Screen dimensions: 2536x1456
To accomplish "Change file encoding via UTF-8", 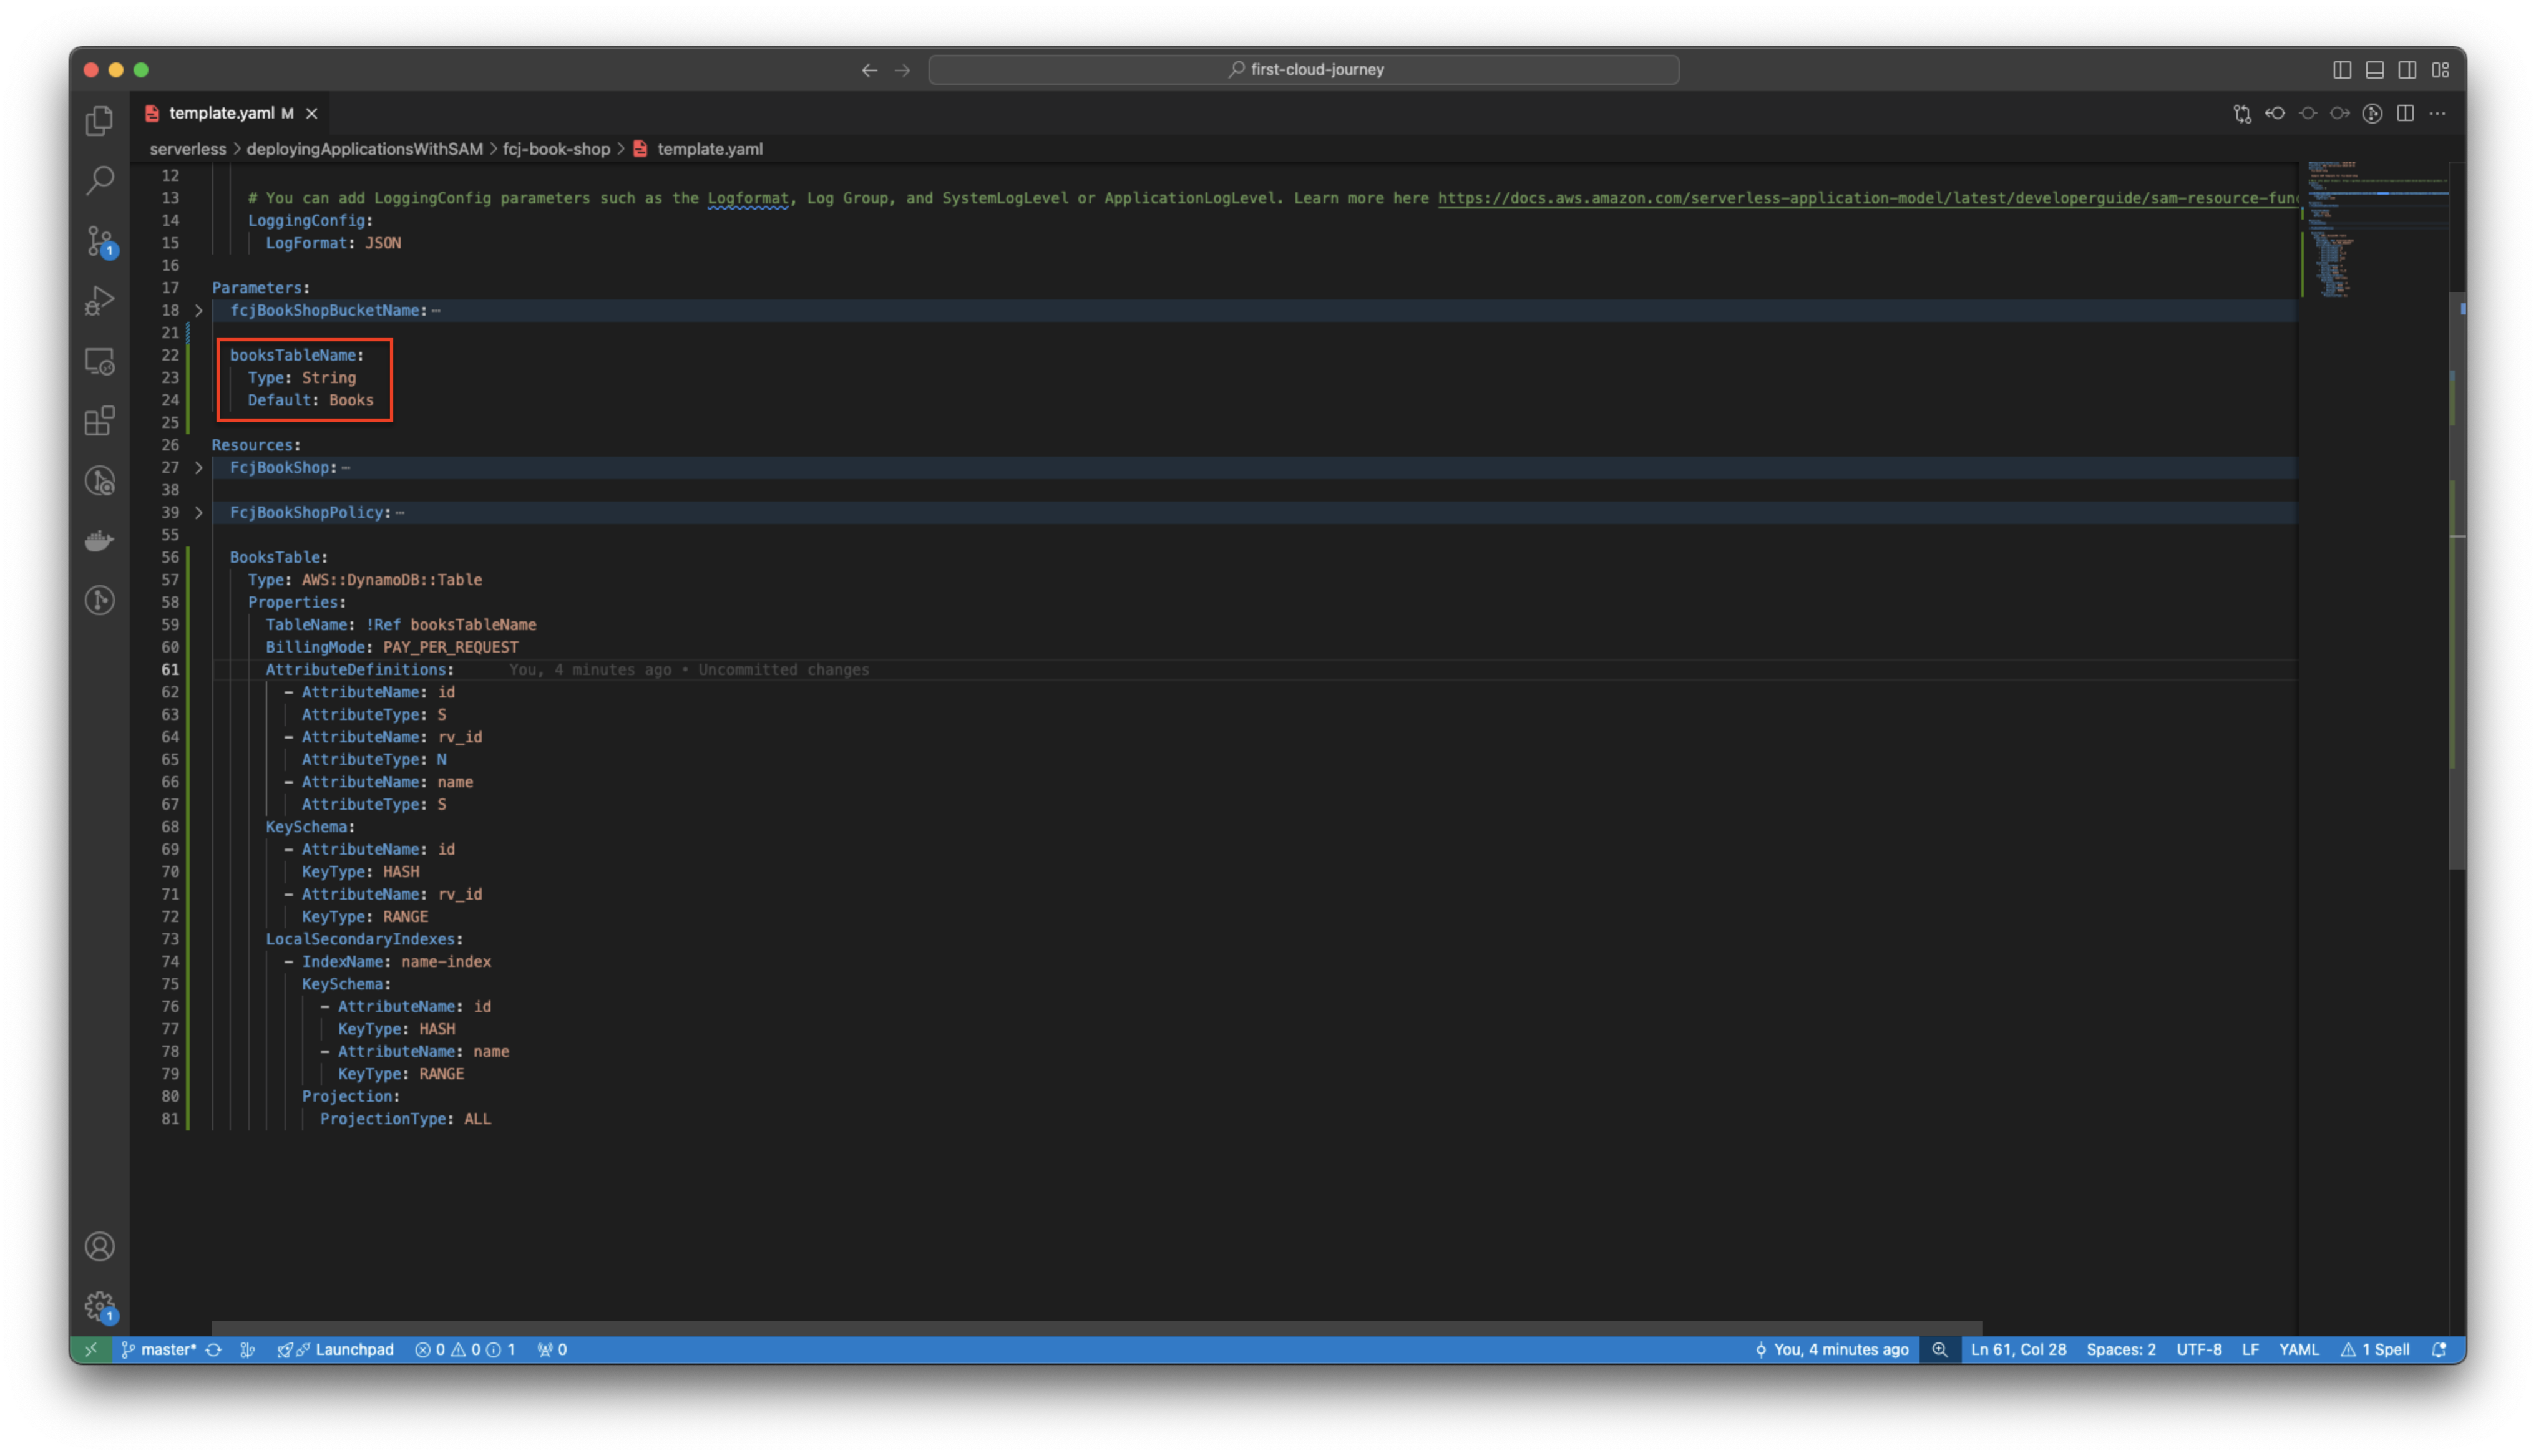I will [x=2200, y=1350].
